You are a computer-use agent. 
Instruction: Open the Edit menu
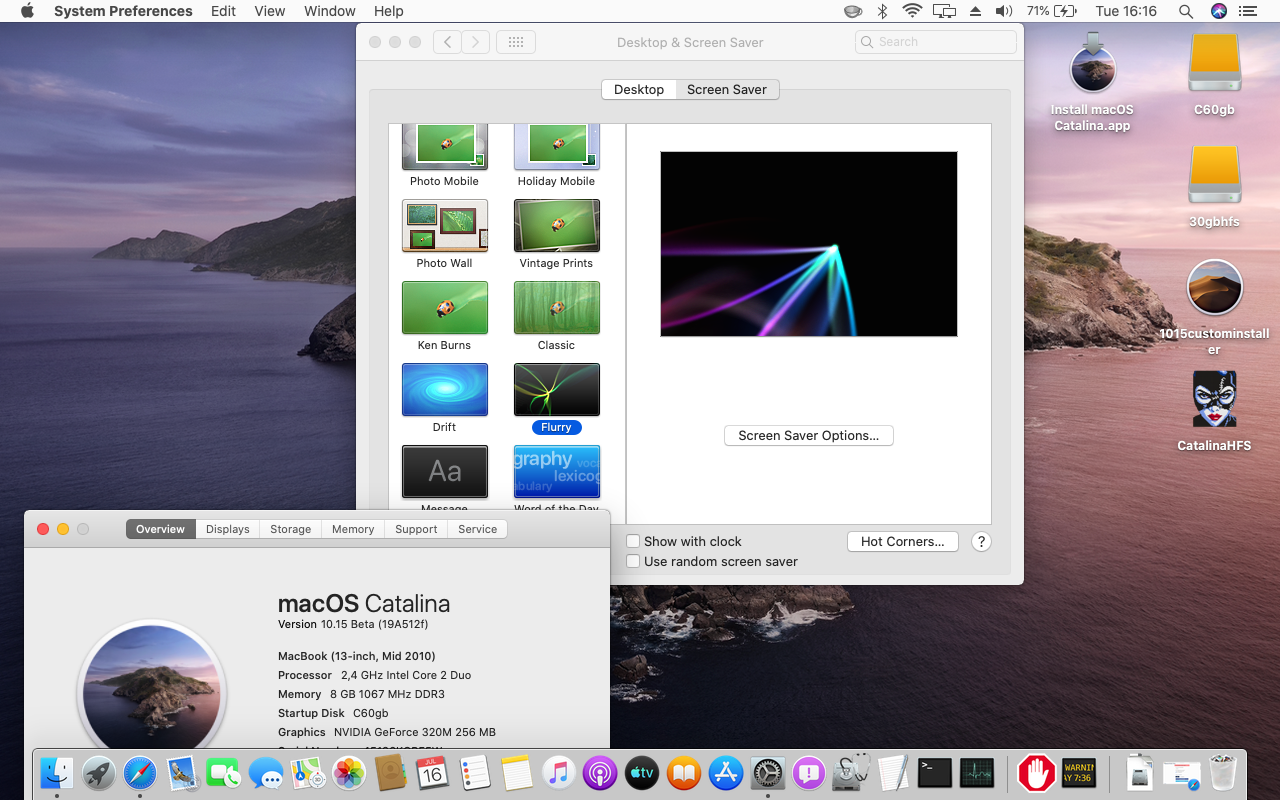[224, 11]
